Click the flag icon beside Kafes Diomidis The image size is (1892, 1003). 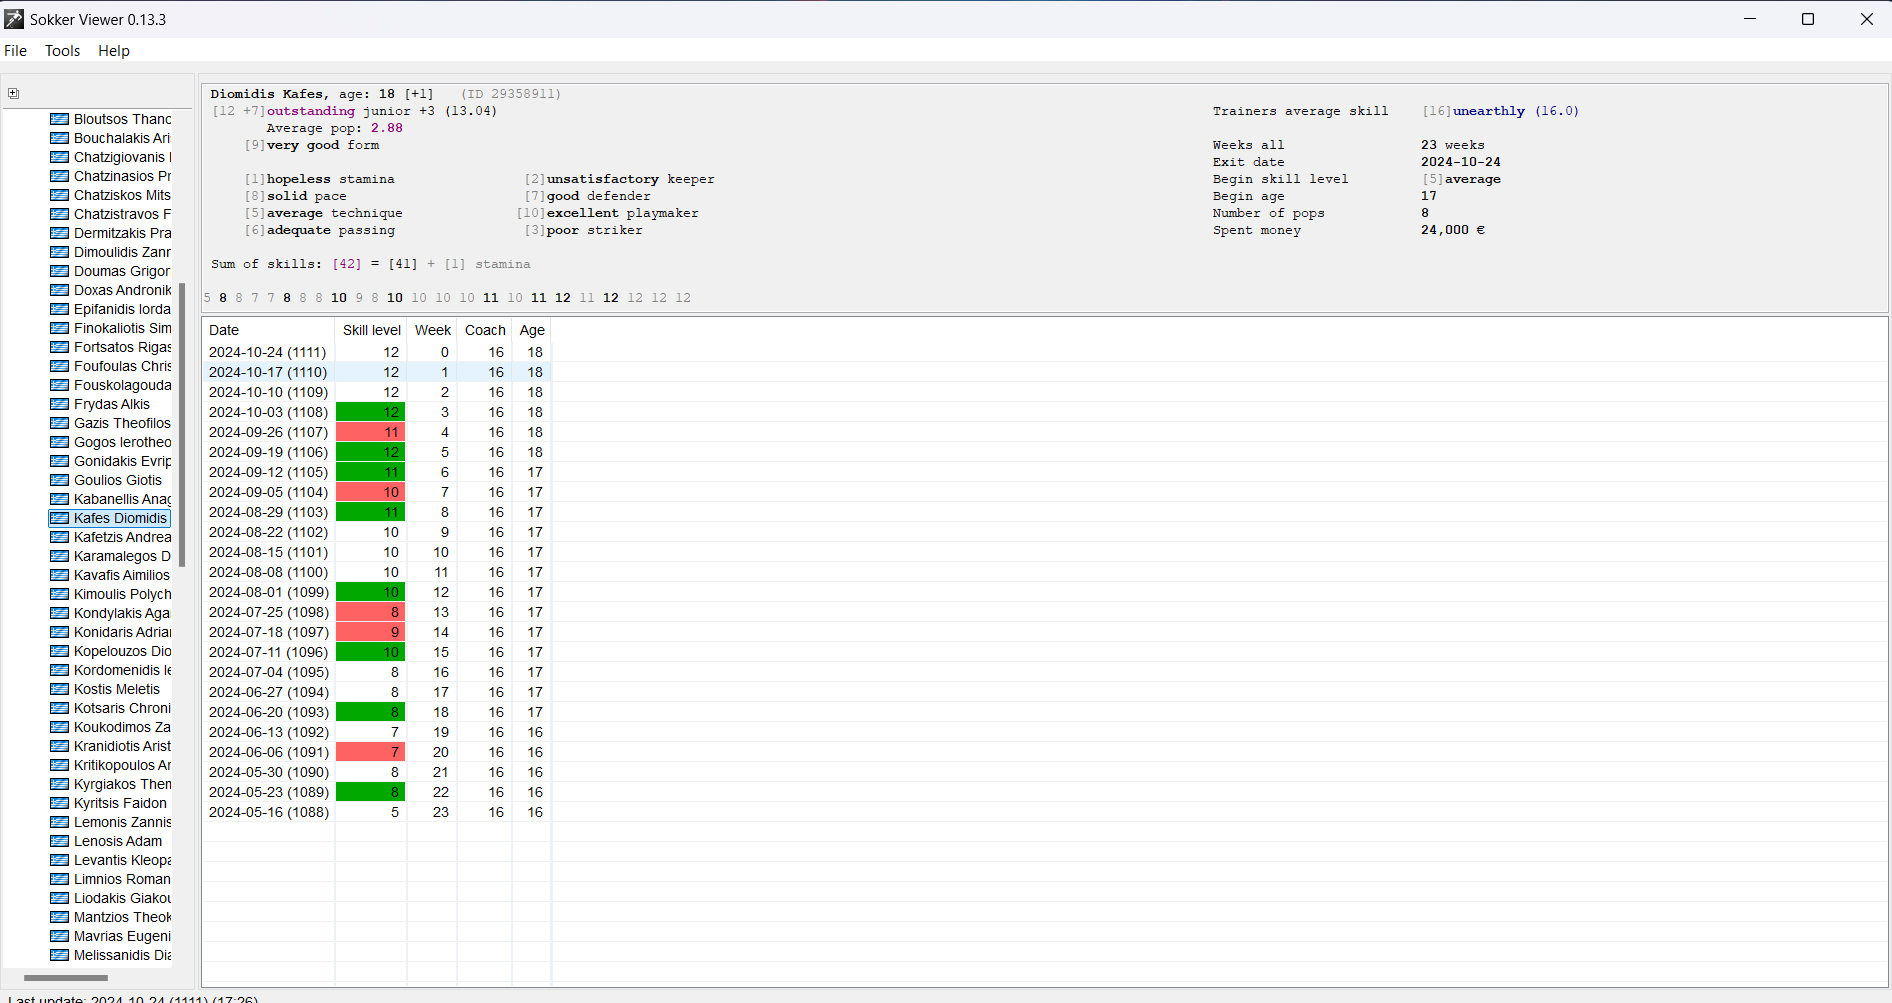60,518
